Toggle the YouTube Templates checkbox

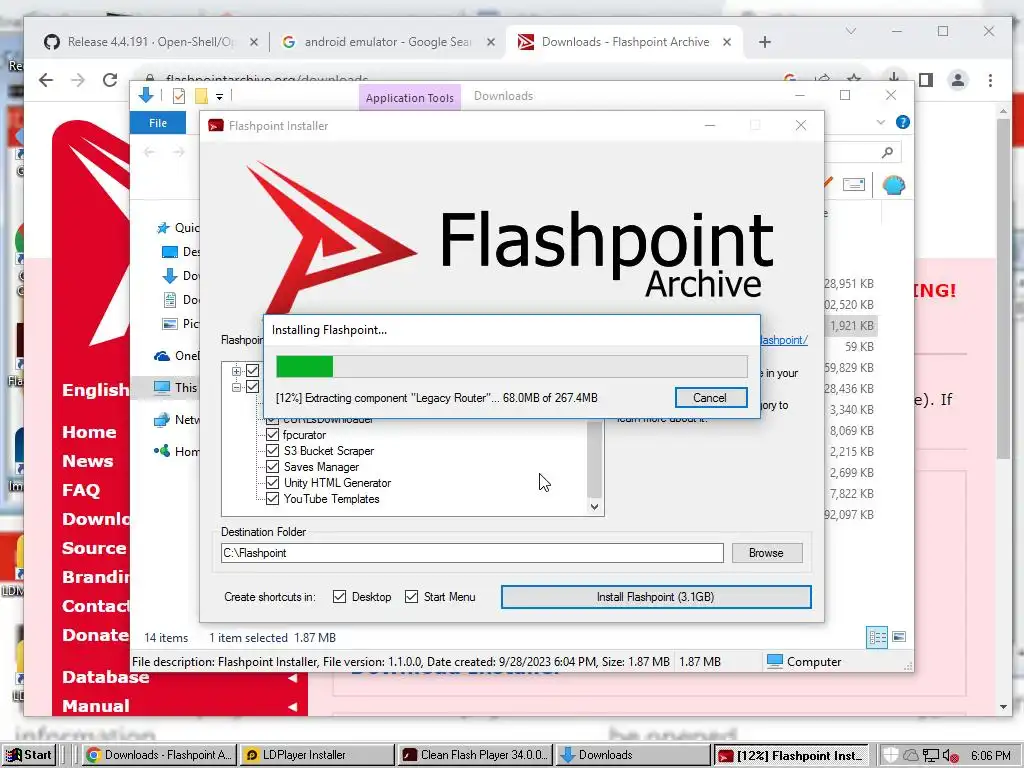pyautogui.click(x=272, y=499)
